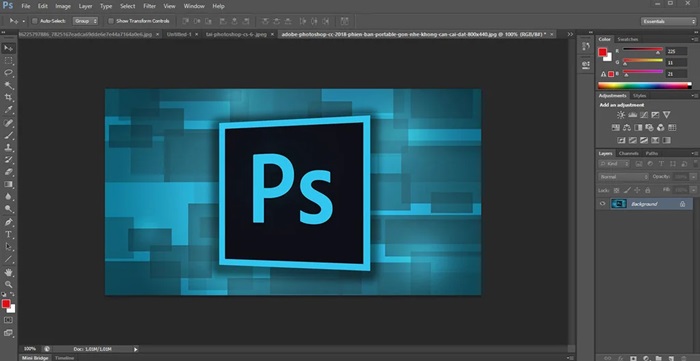The height and width of the screenshot is (361, 700).
Task: Select the Crop tool
Action: click(8, 97)
